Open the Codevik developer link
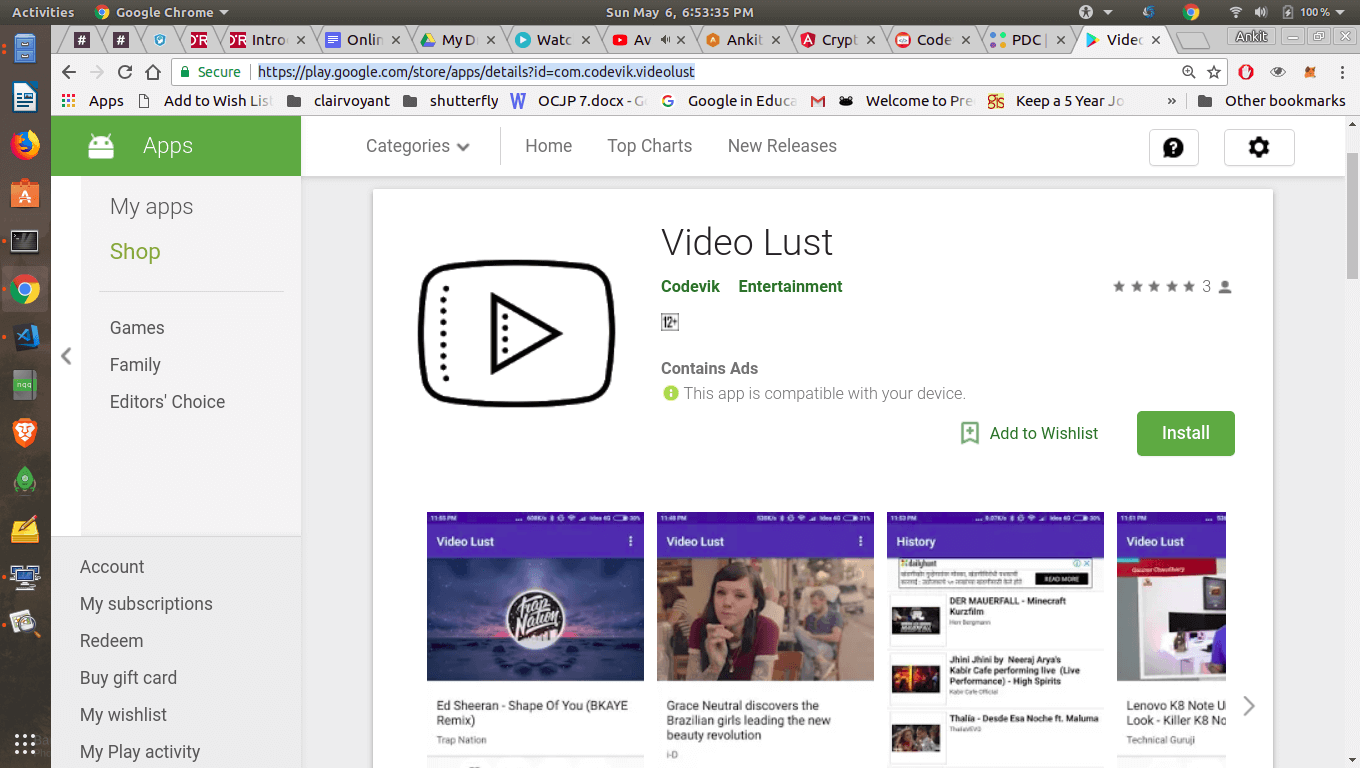This screenshot has width=1360, height=768. point(690,286)
